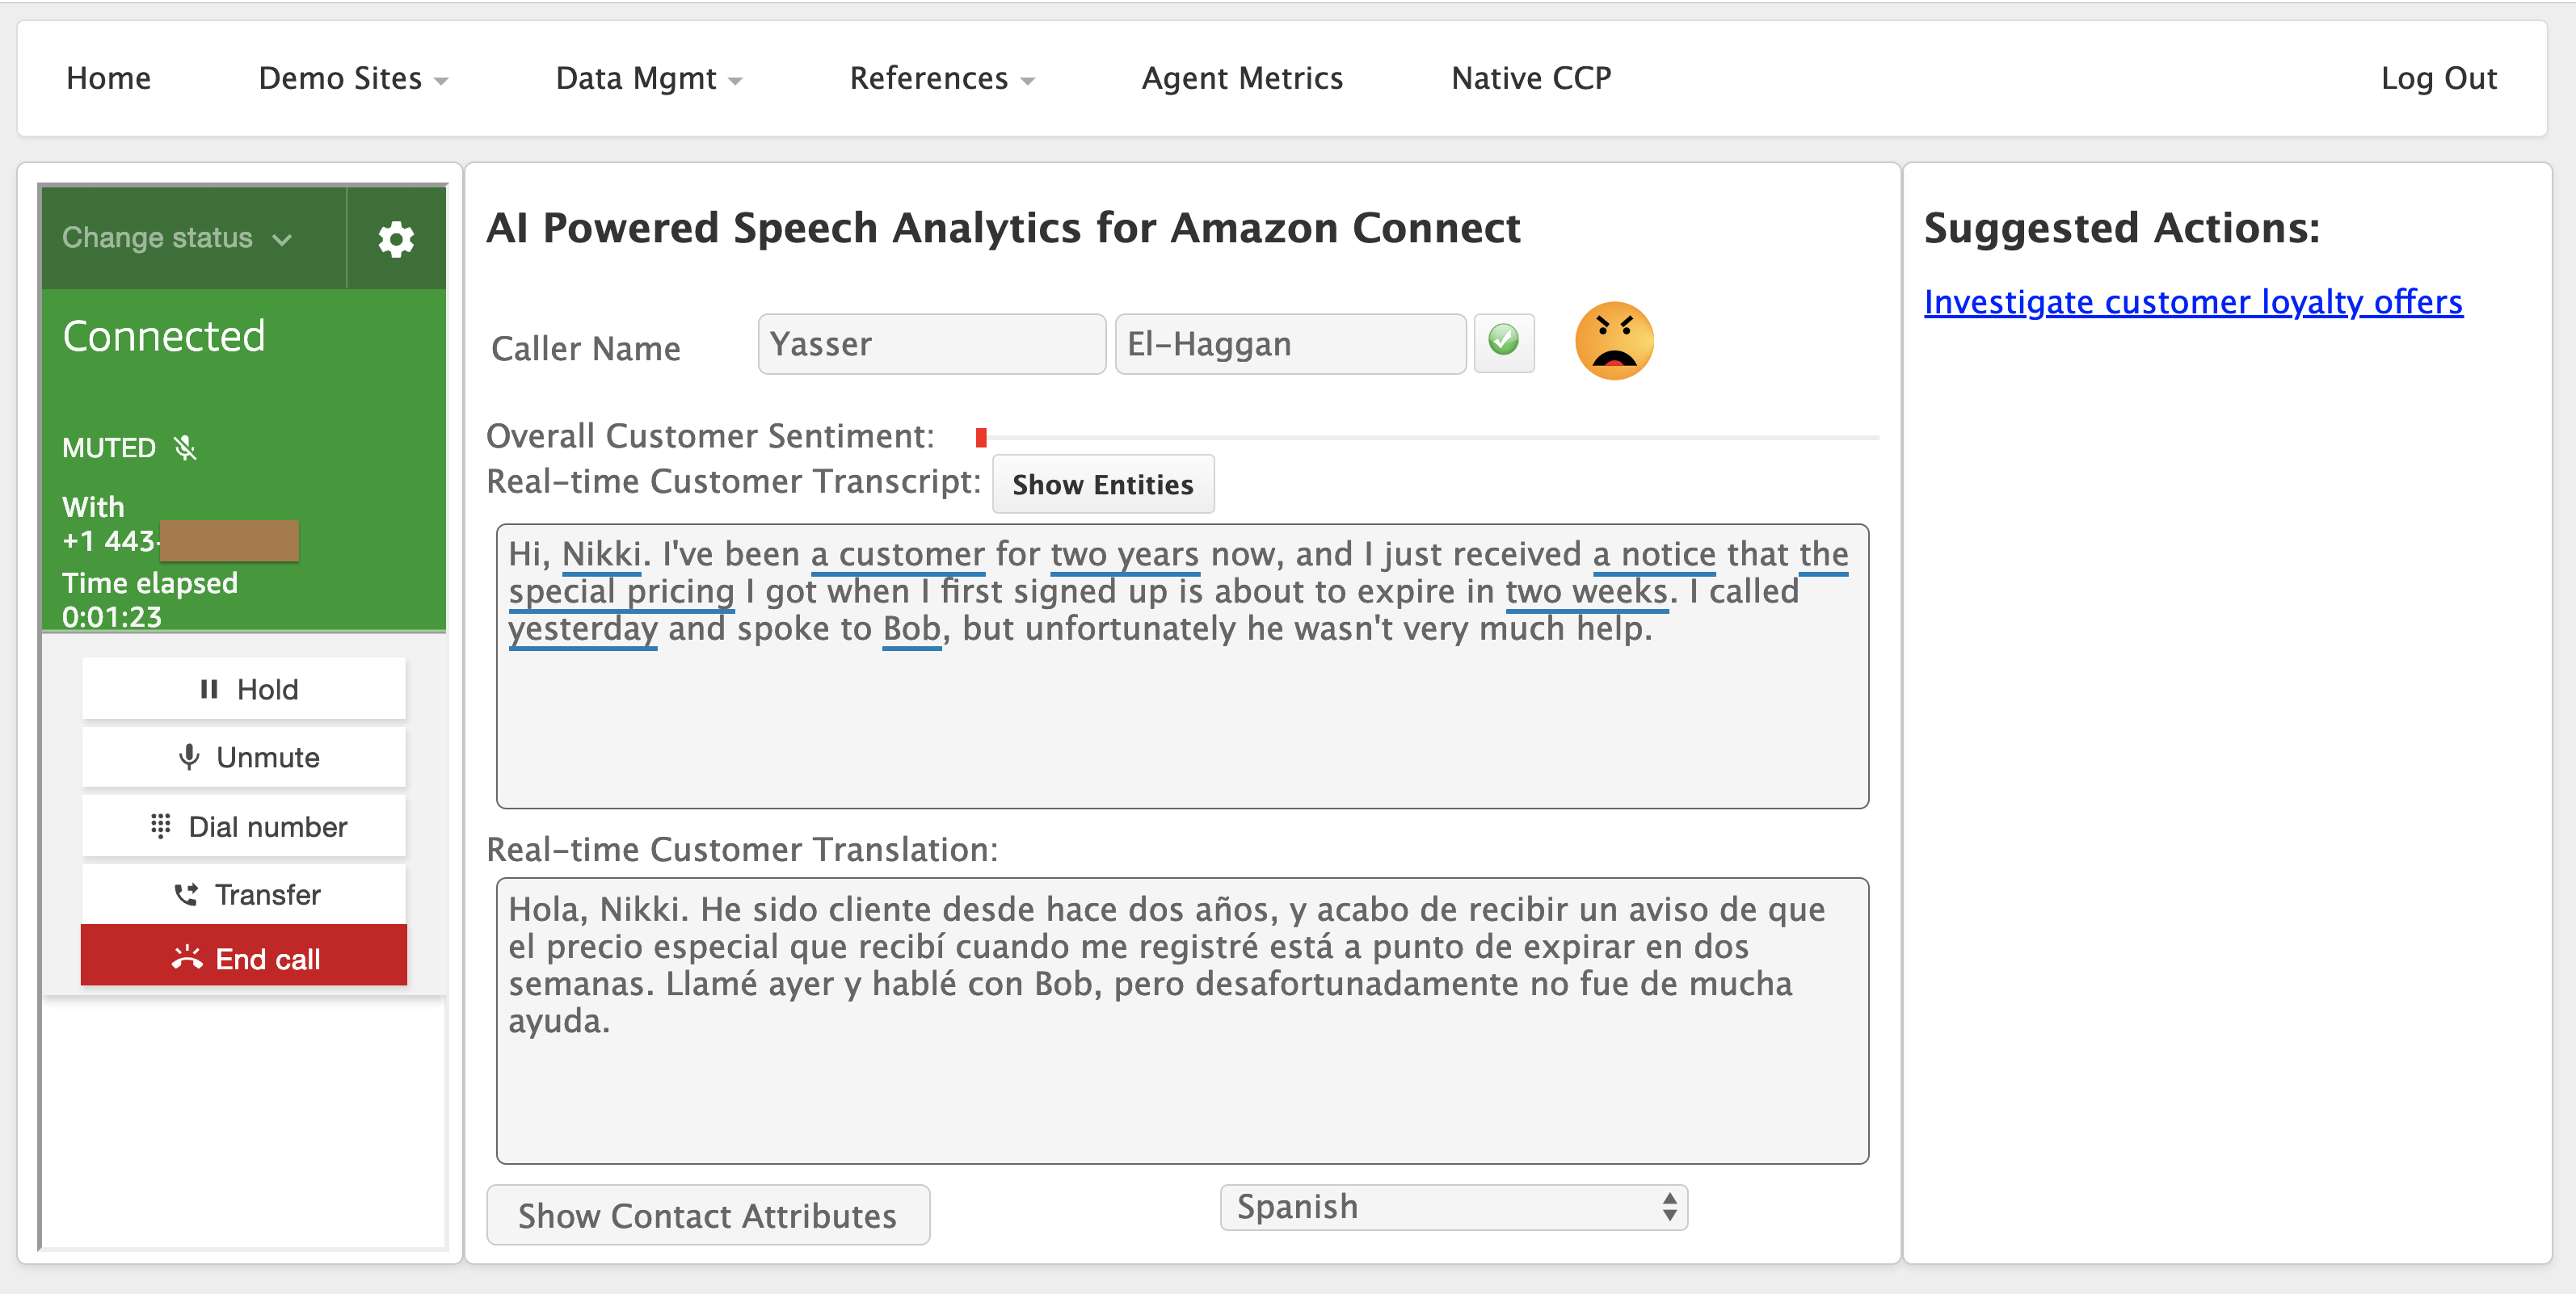Open the Spanish translation language selector

pyautogui.click(x=1453, y=1207)
